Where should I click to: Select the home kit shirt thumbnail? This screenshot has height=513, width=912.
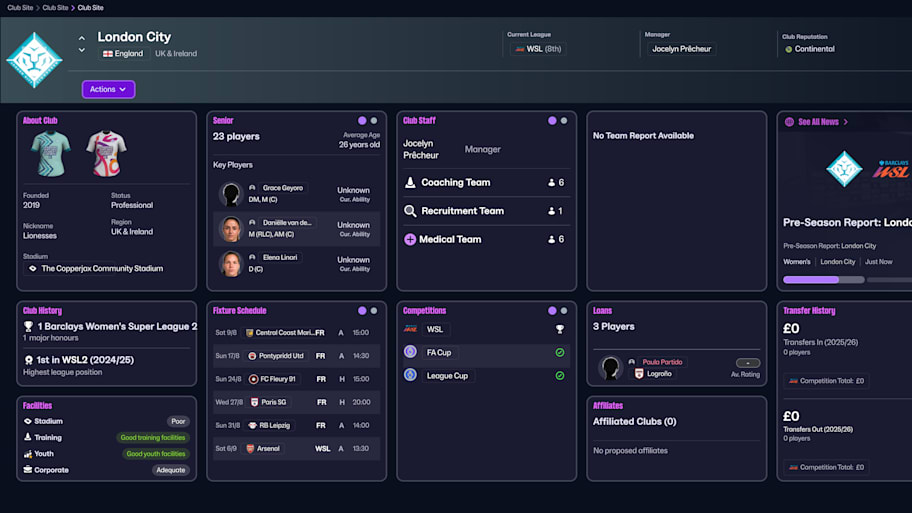pyautogui.click(x=50, y=153)
